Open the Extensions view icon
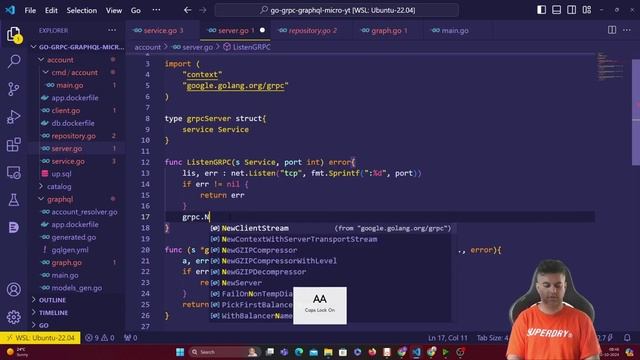 point(14,144)
